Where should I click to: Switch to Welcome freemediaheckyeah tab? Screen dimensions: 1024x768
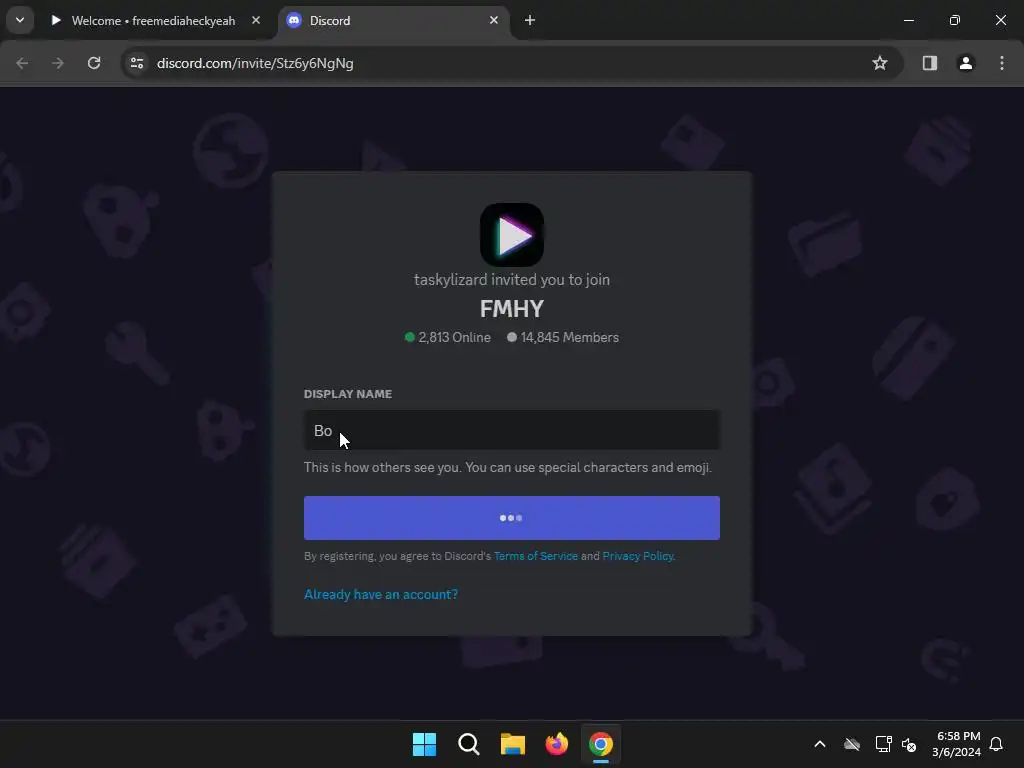point(155,21)
